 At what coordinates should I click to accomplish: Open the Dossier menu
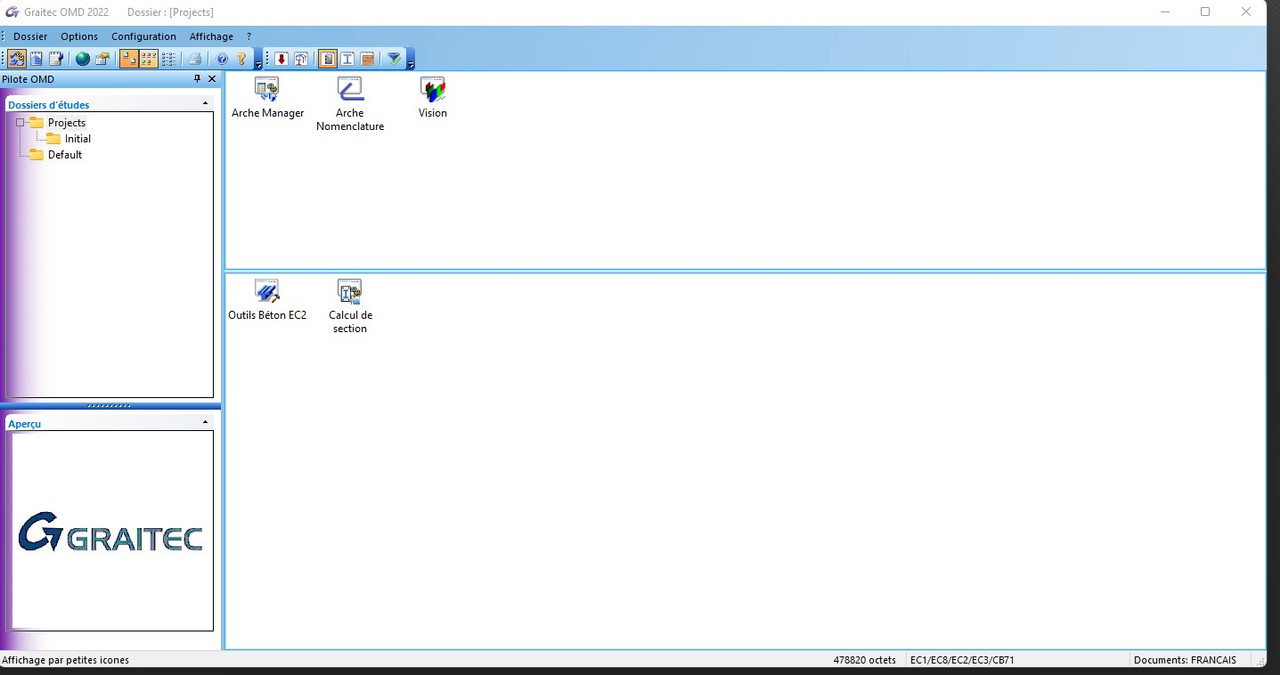pos(30,37)
